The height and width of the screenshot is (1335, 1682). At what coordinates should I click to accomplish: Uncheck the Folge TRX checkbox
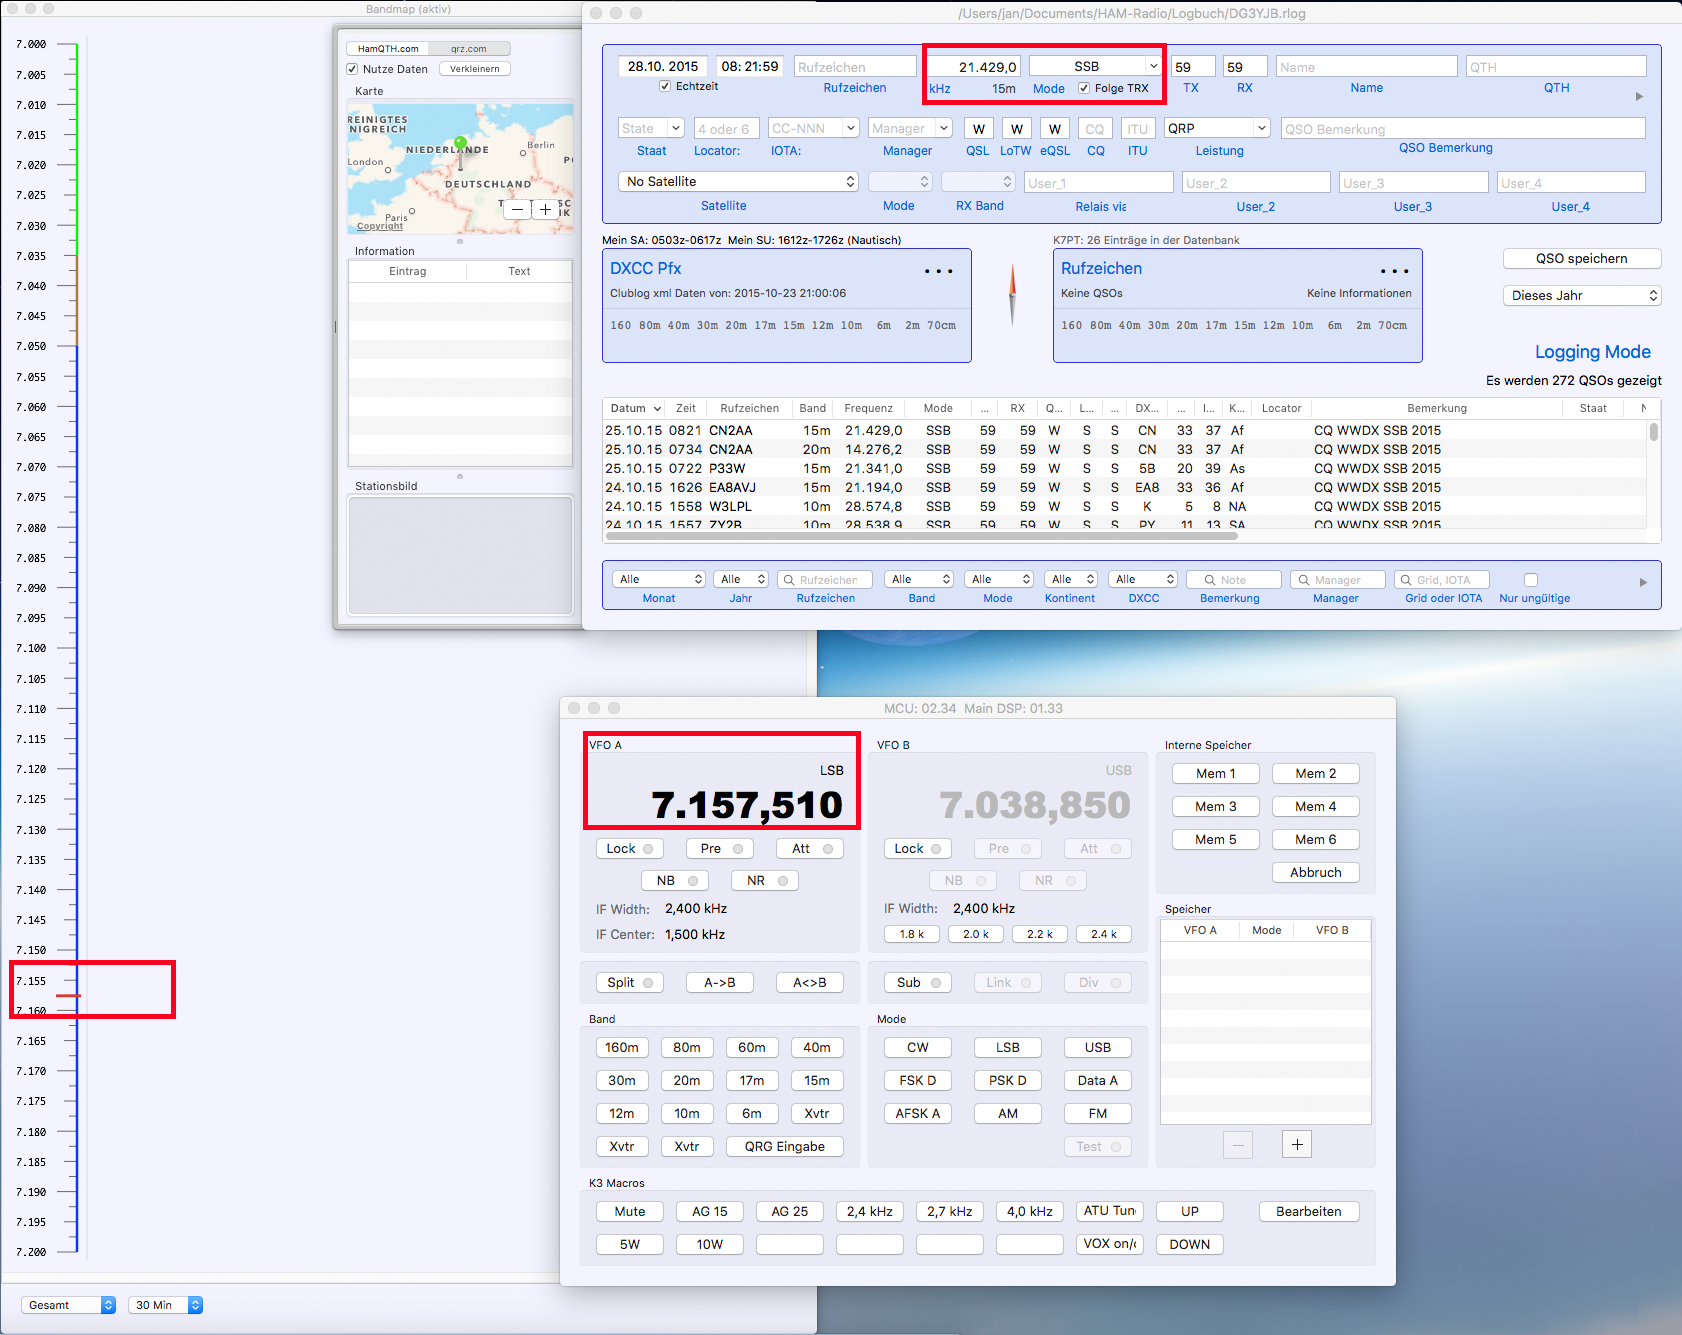pyautogui.click(x=1084, y=88)
